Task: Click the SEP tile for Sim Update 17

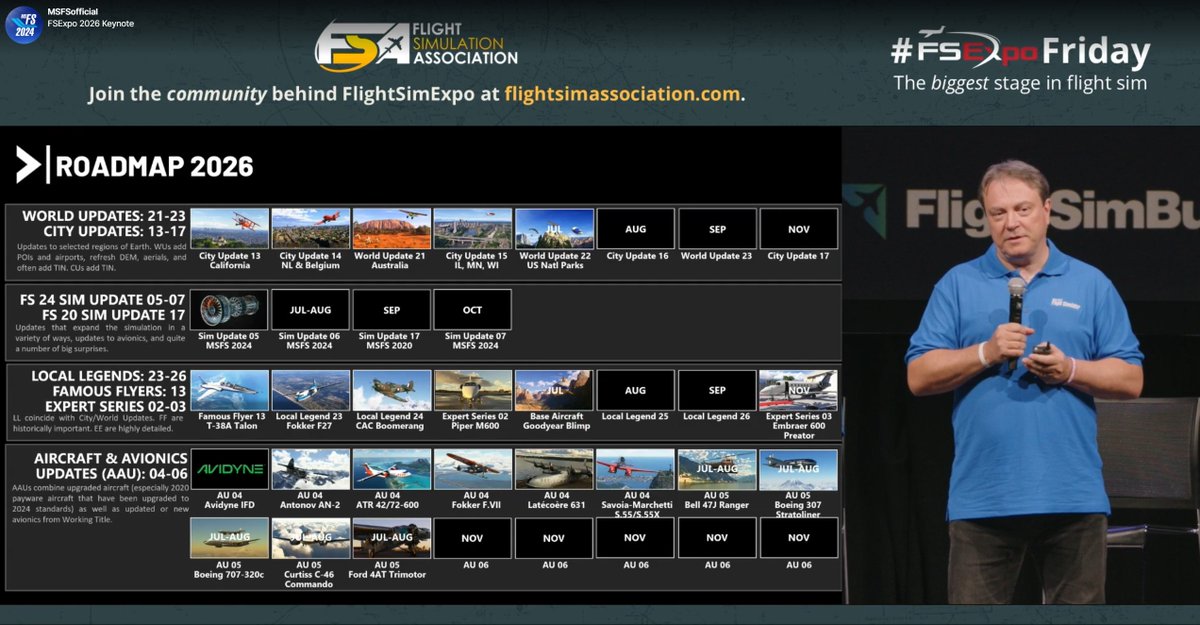Action: coord(392,309)
